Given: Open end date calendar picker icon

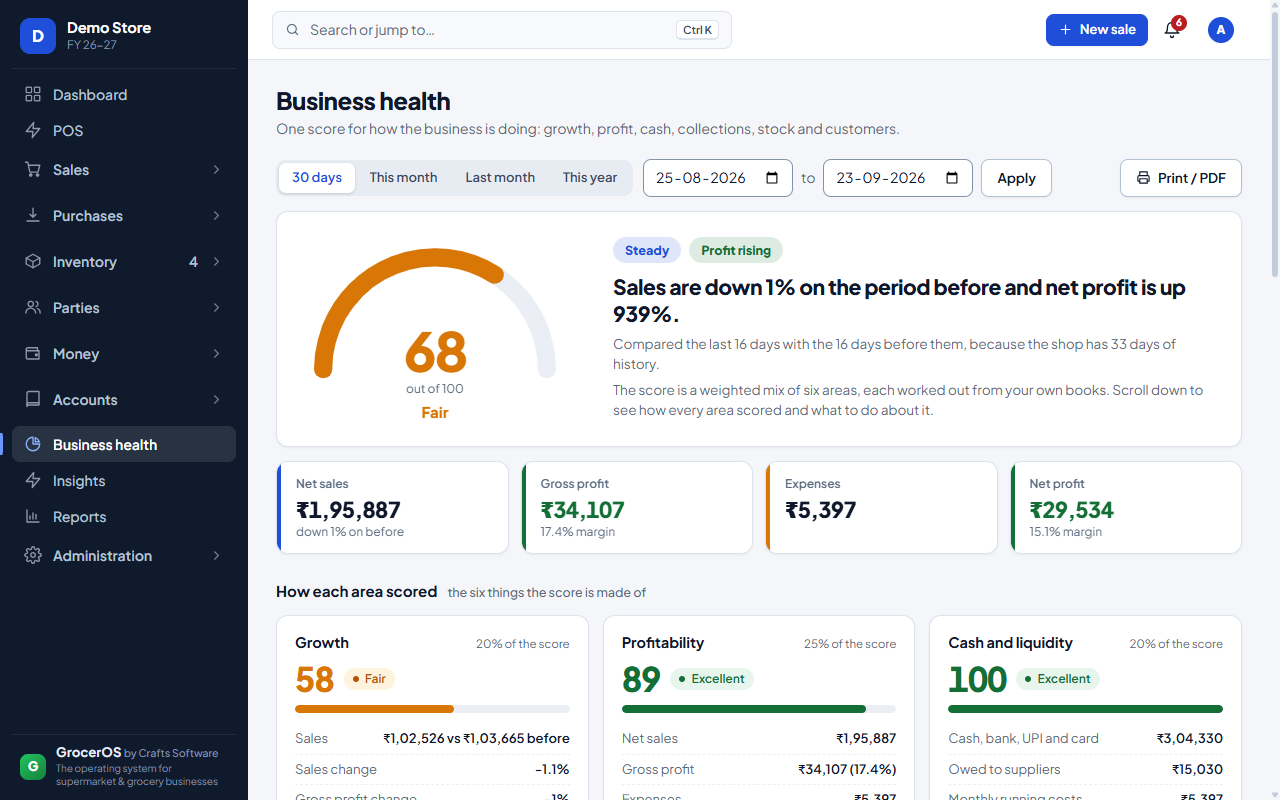Looking at the screenshot, I should pos(952,178).
